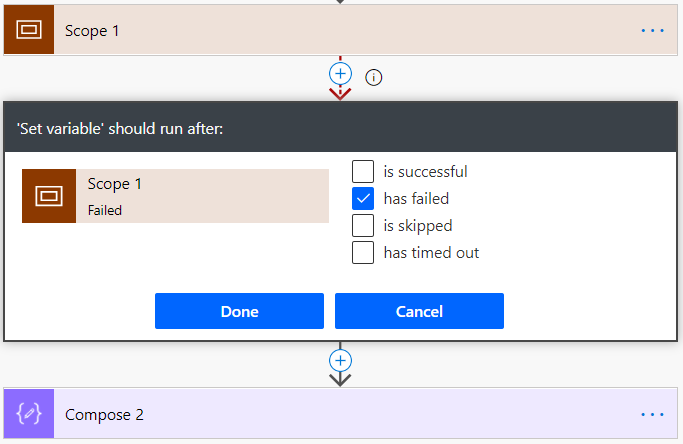Screen dimensions: 683x444
Task: Click the Done button
Action: click(239, 311)
